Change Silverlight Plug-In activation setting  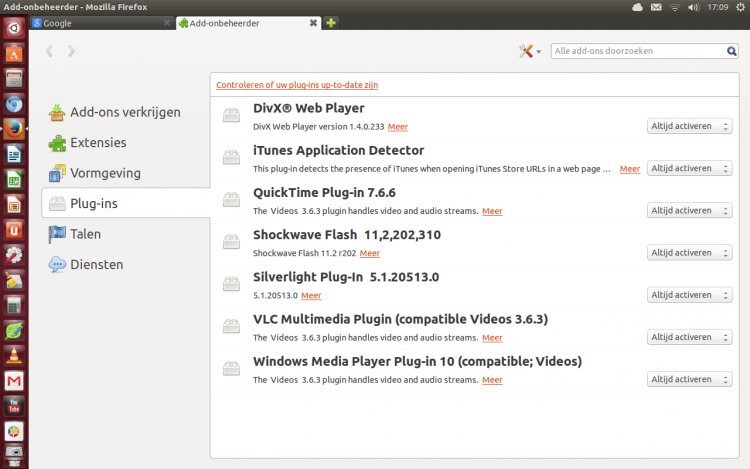coord(690,295)
